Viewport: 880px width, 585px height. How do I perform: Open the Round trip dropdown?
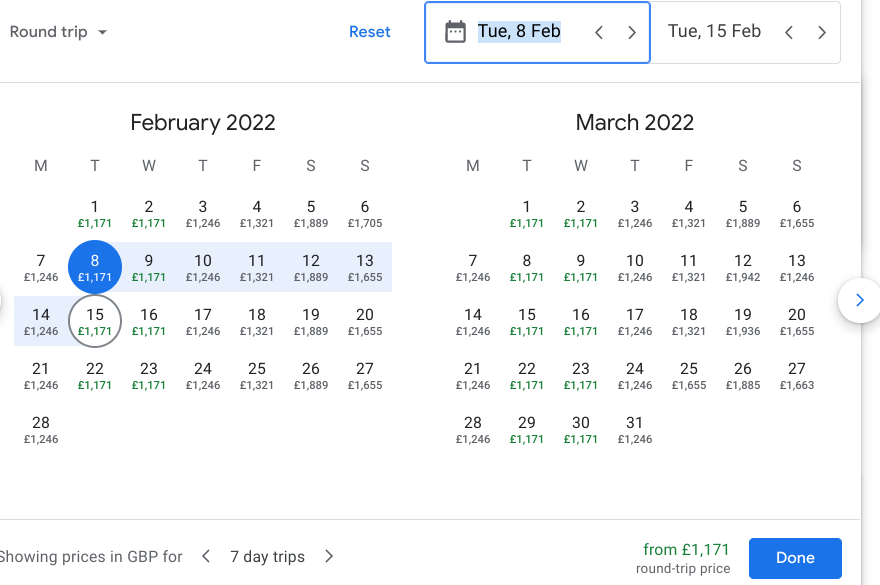pyautogui.click(x=58, y=32)
